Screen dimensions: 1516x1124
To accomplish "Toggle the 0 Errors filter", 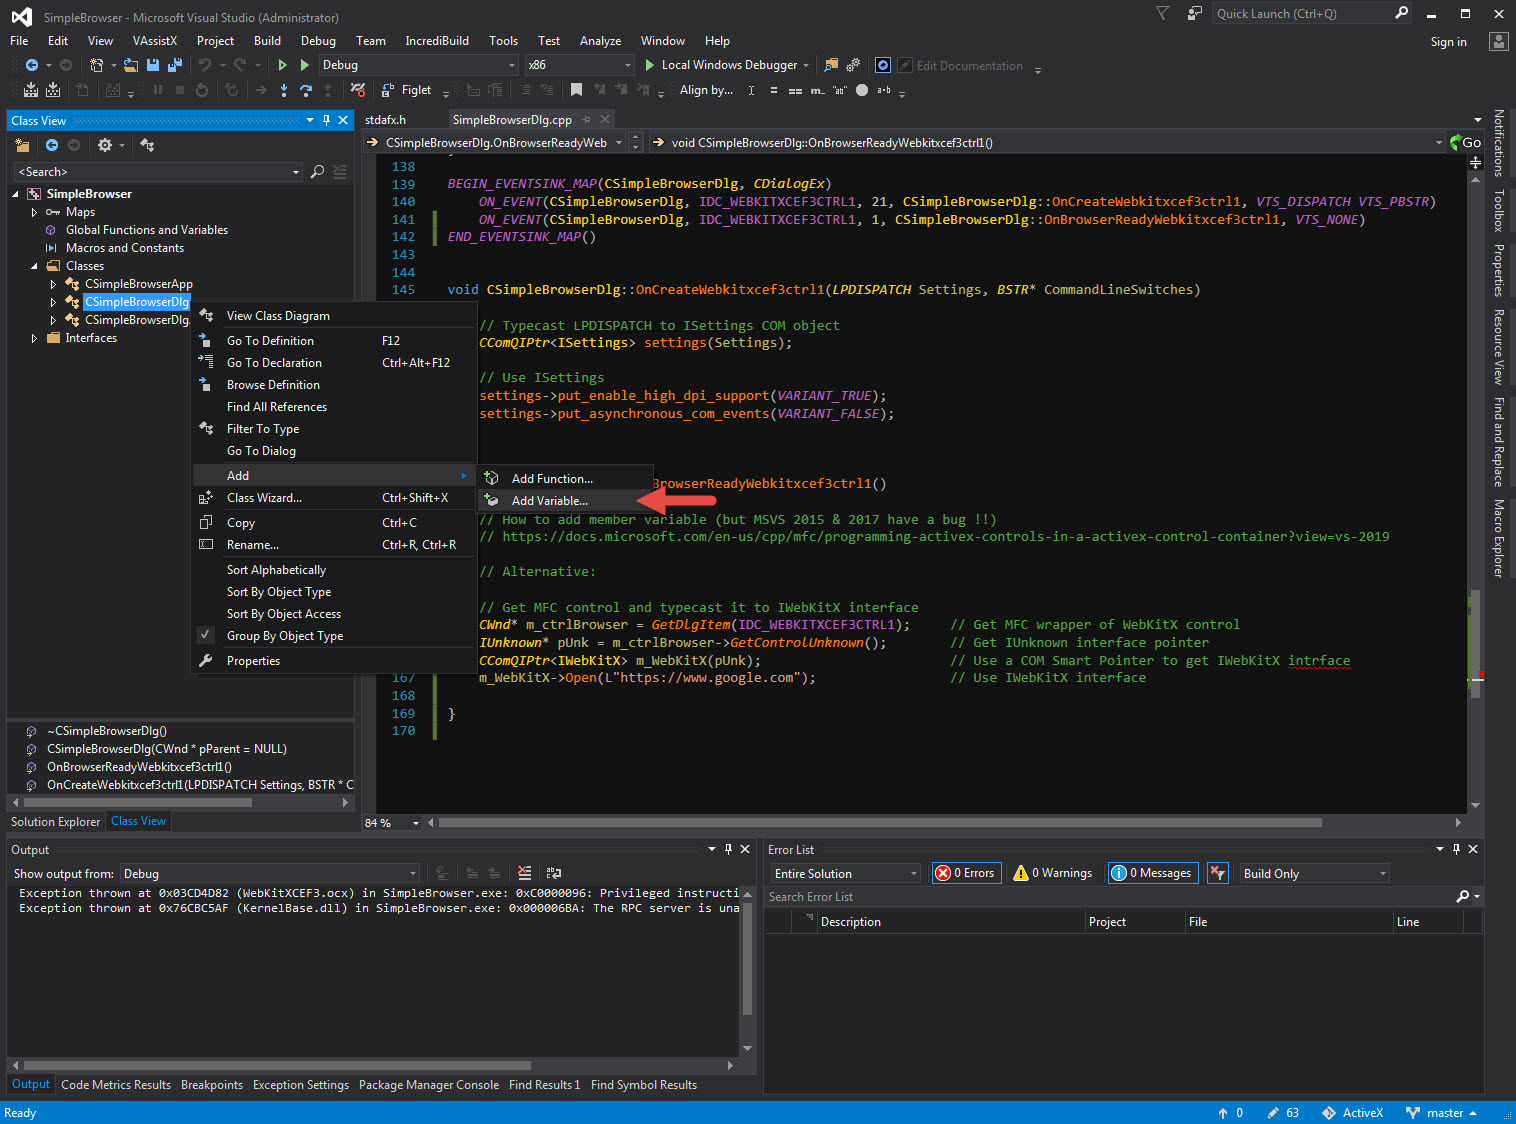I will tap(965, 873).
